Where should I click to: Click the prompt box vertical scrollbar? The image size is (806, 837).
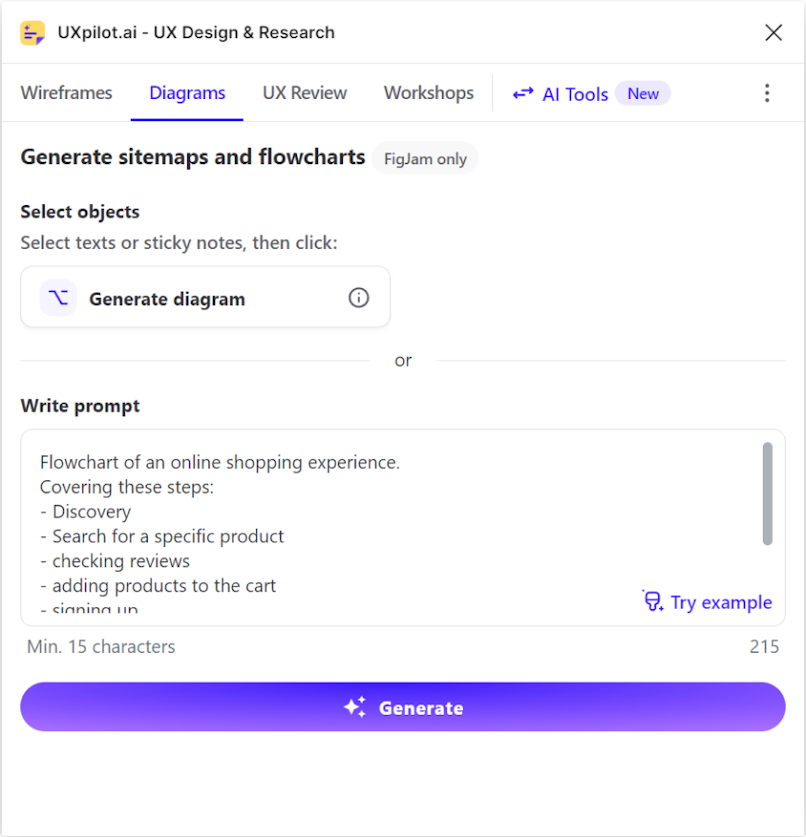(x=768, y=494)
